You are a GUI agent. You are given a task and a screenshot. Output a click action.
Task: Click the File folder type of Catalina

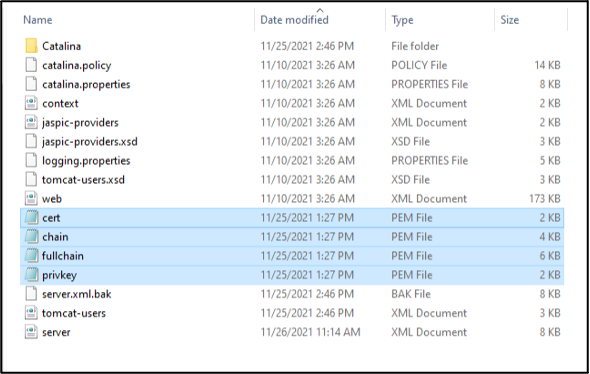(x=415, y=46)
